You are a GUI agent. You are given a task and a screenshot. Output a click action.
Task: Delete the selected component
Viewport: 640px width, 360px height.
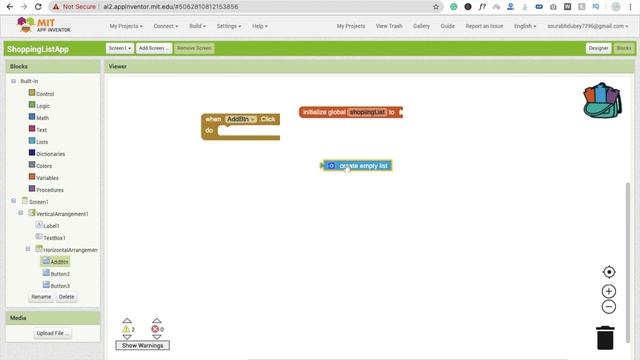(x=67, y=297)
